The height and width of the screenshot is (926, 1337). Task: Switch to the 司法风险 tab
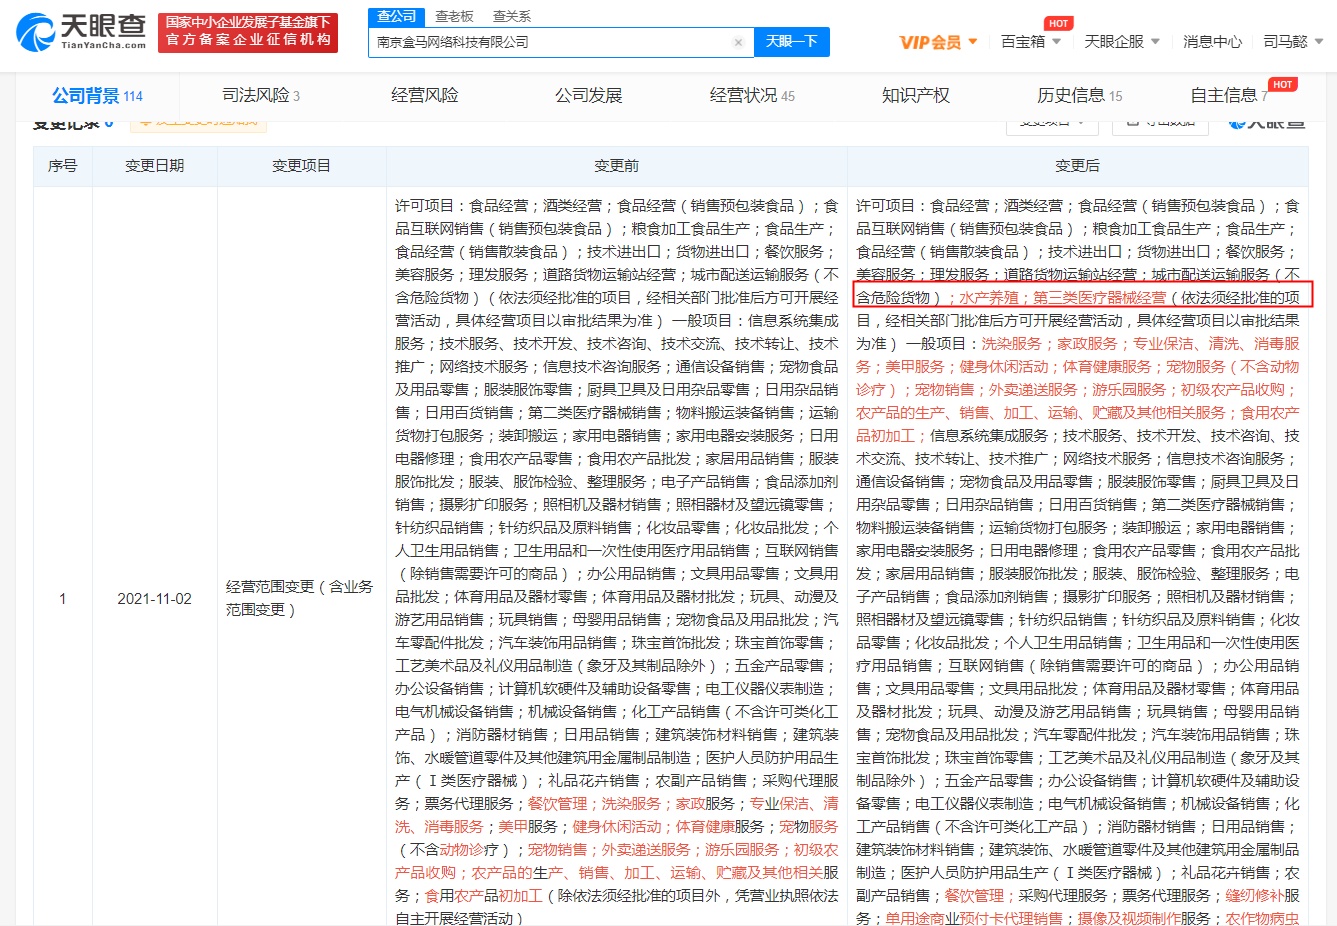260,96
